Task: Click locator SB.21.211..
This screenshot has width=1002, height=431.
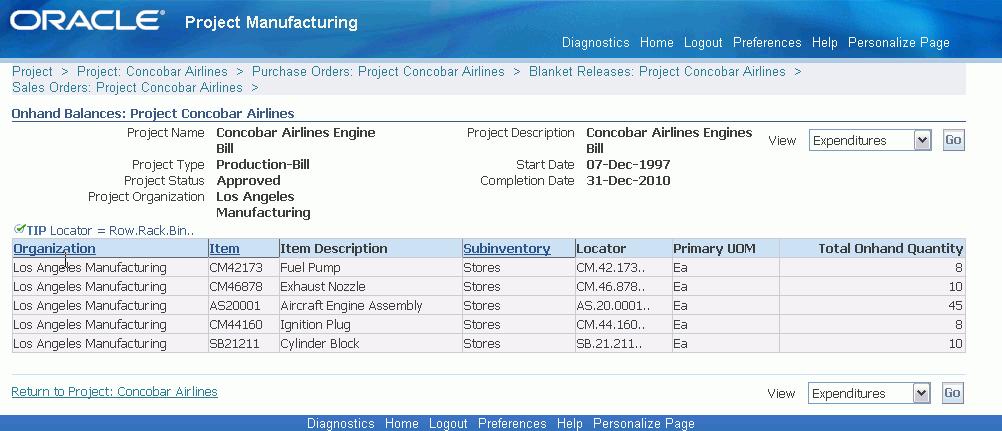Action: 609,344
